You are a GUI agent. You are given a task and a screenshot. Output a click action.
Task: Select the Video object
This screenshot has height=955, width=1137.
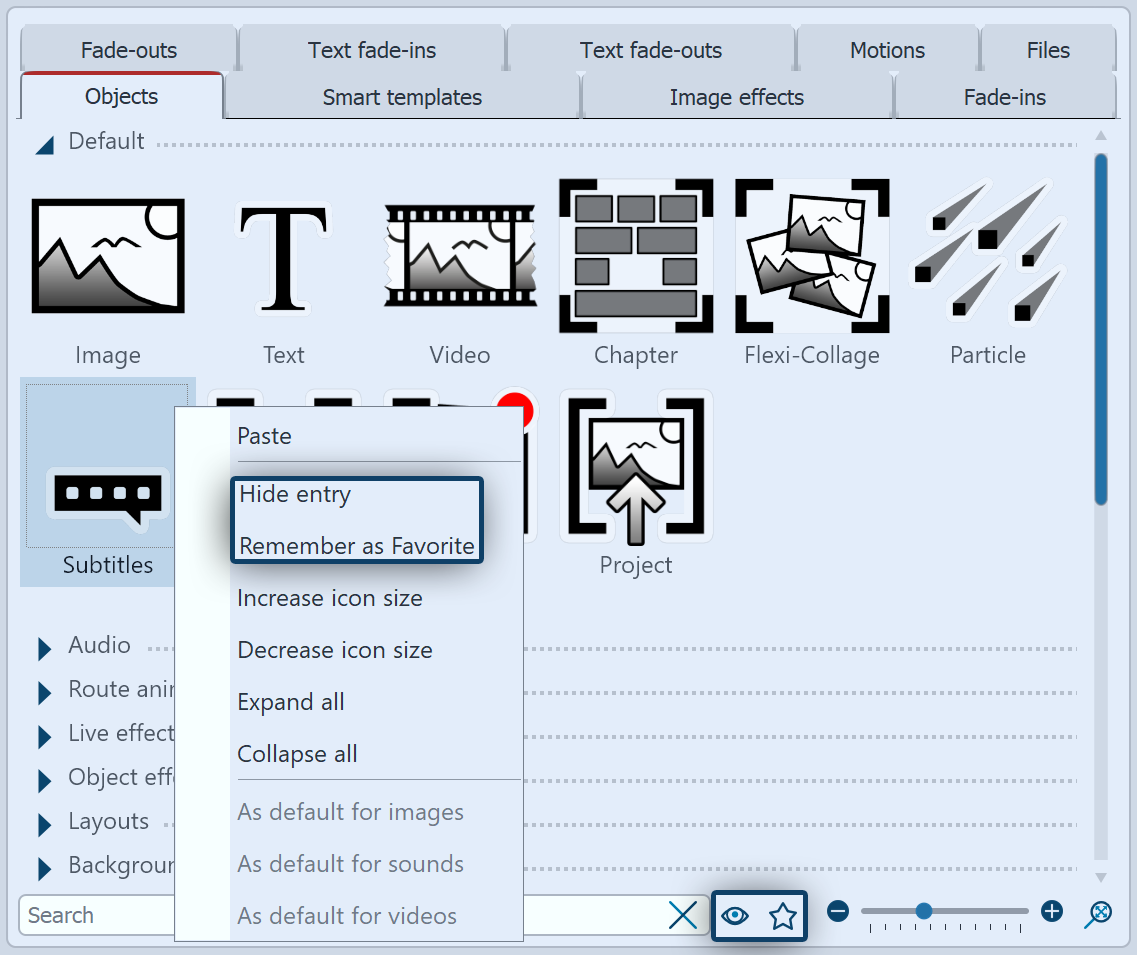click(x=459, y=255)
